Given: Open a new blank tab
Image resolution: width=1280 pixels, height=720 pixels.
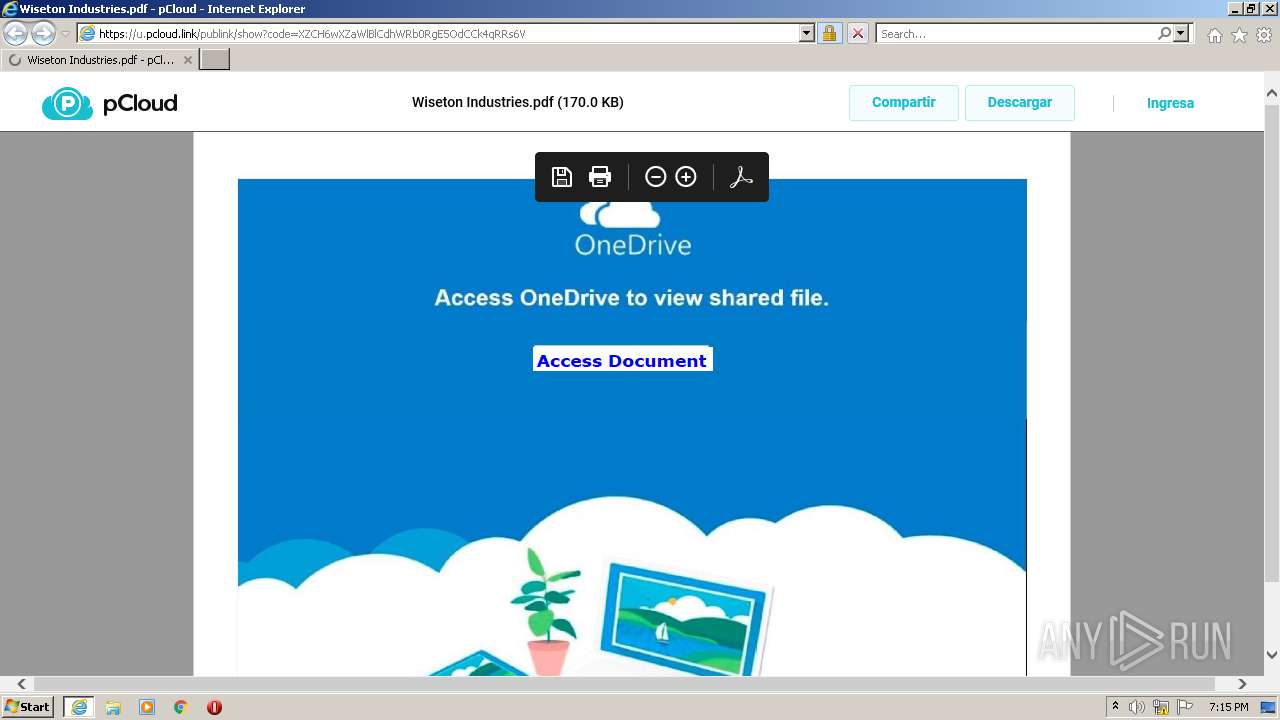Looking at the screenshot, I should coord(215,60).
